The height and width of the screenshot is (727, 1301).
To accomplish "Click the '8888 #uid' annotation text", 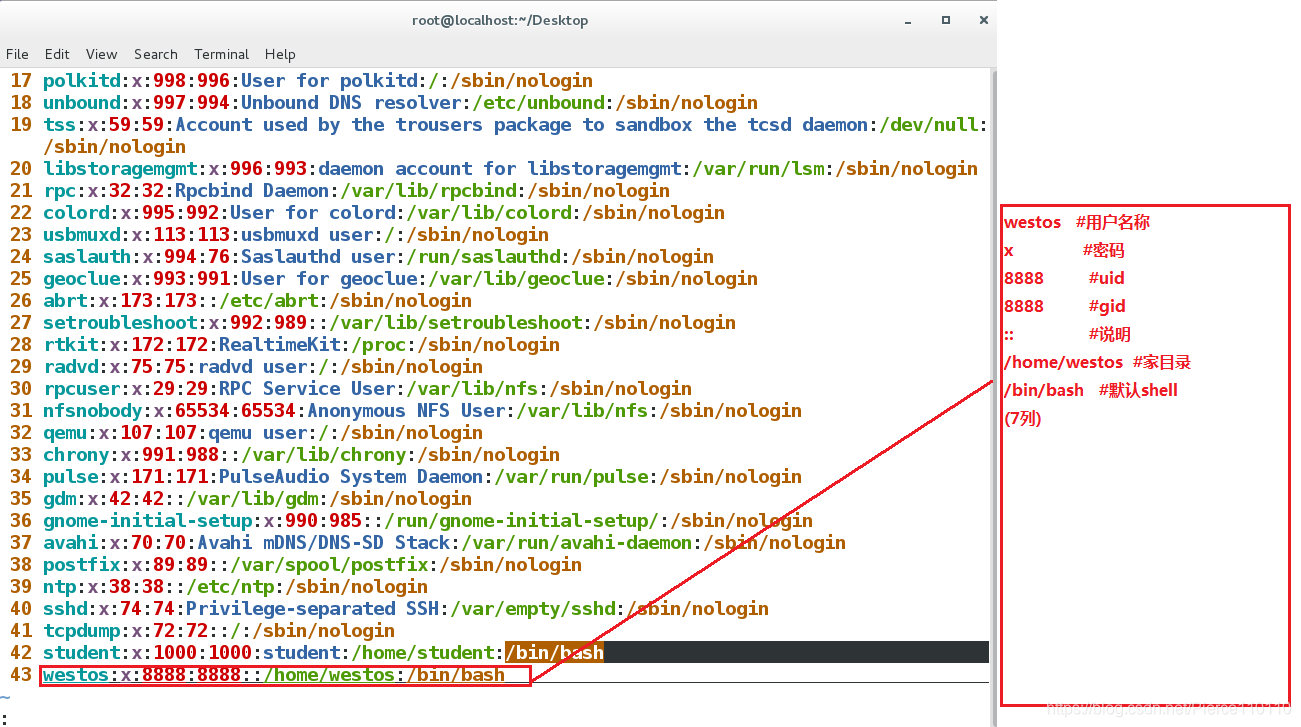I will pyautogui.click(x=1064, y=278).
